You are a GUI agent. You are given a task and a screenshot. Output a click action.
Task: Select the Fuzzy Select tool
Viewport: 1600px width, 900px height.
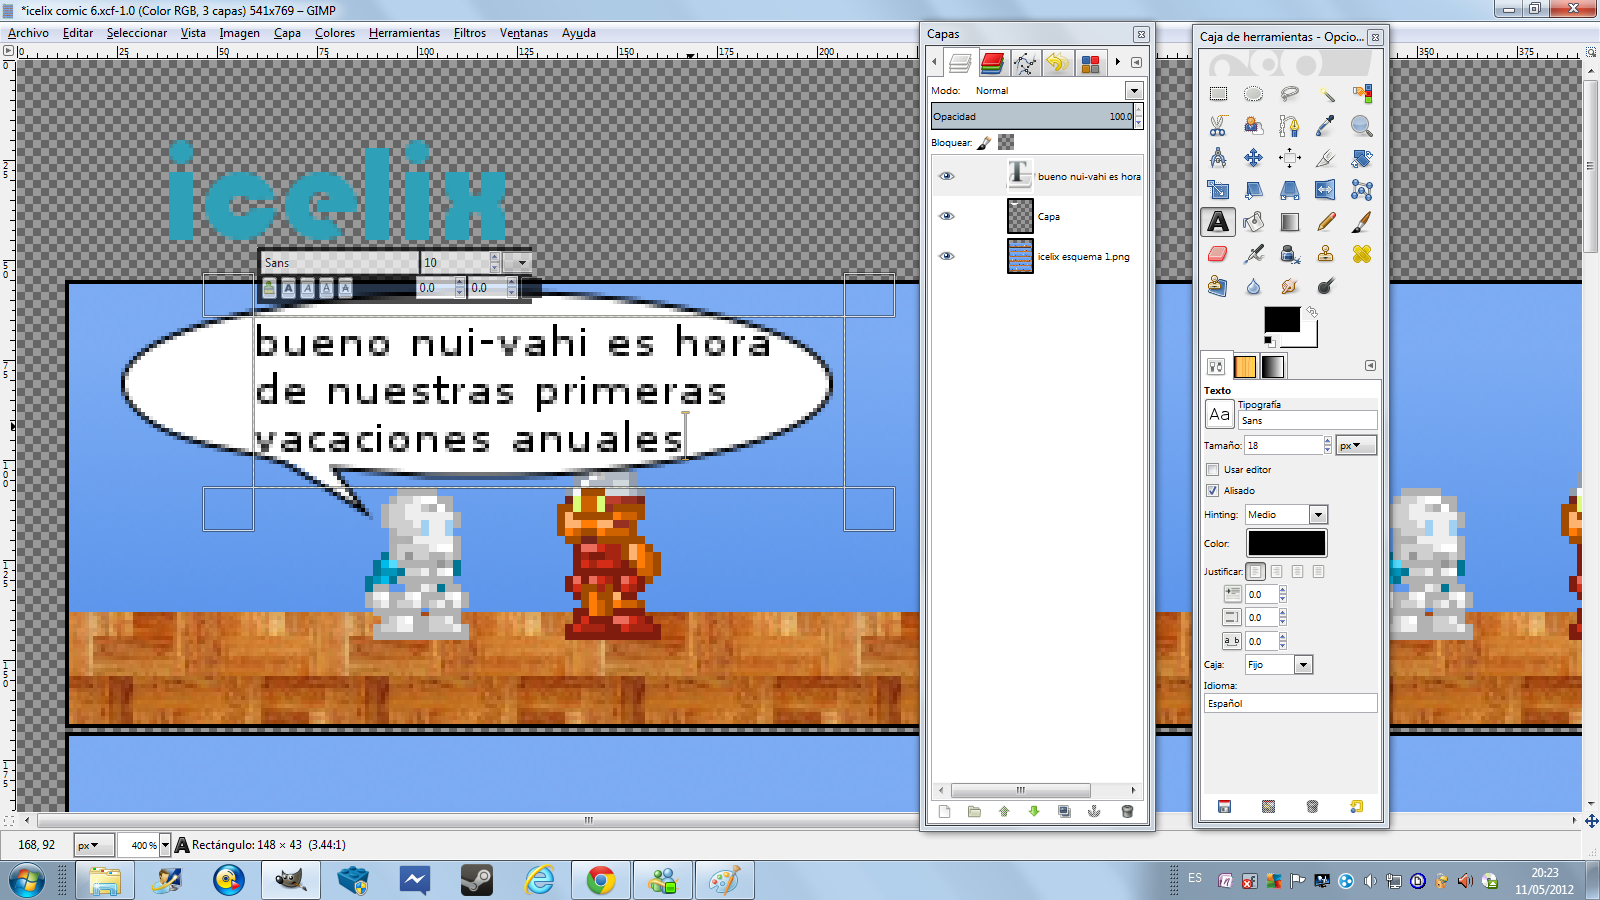[1327, 94]
